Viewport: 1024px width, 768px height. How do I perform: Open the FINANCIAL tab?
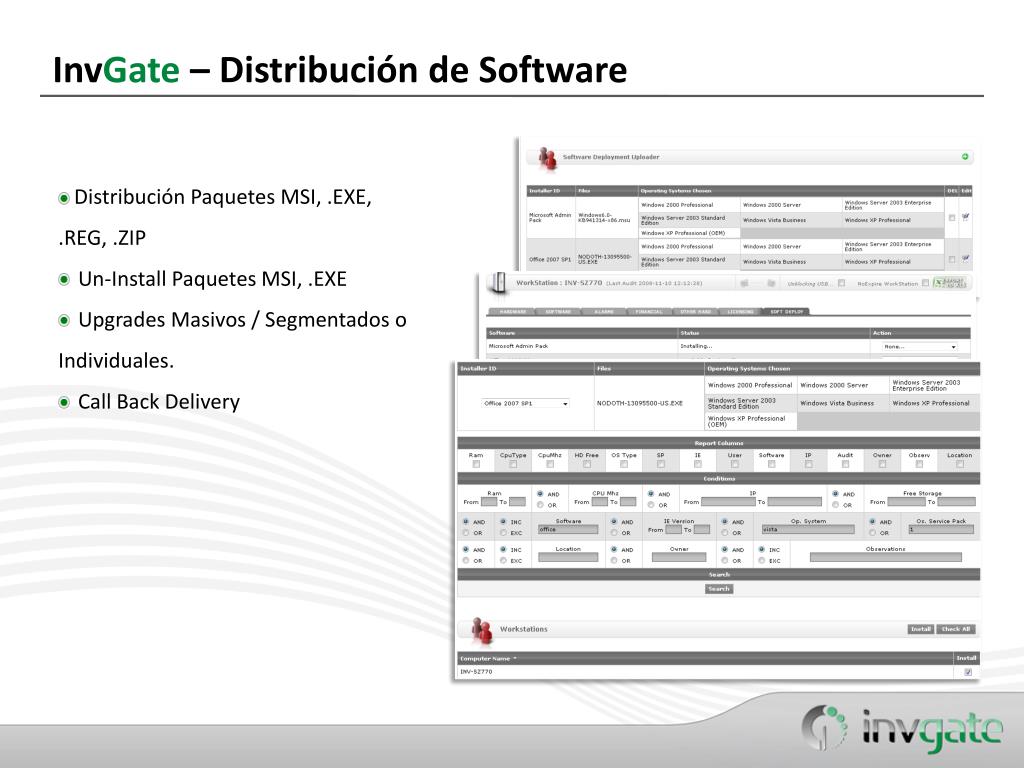point(649,312)
